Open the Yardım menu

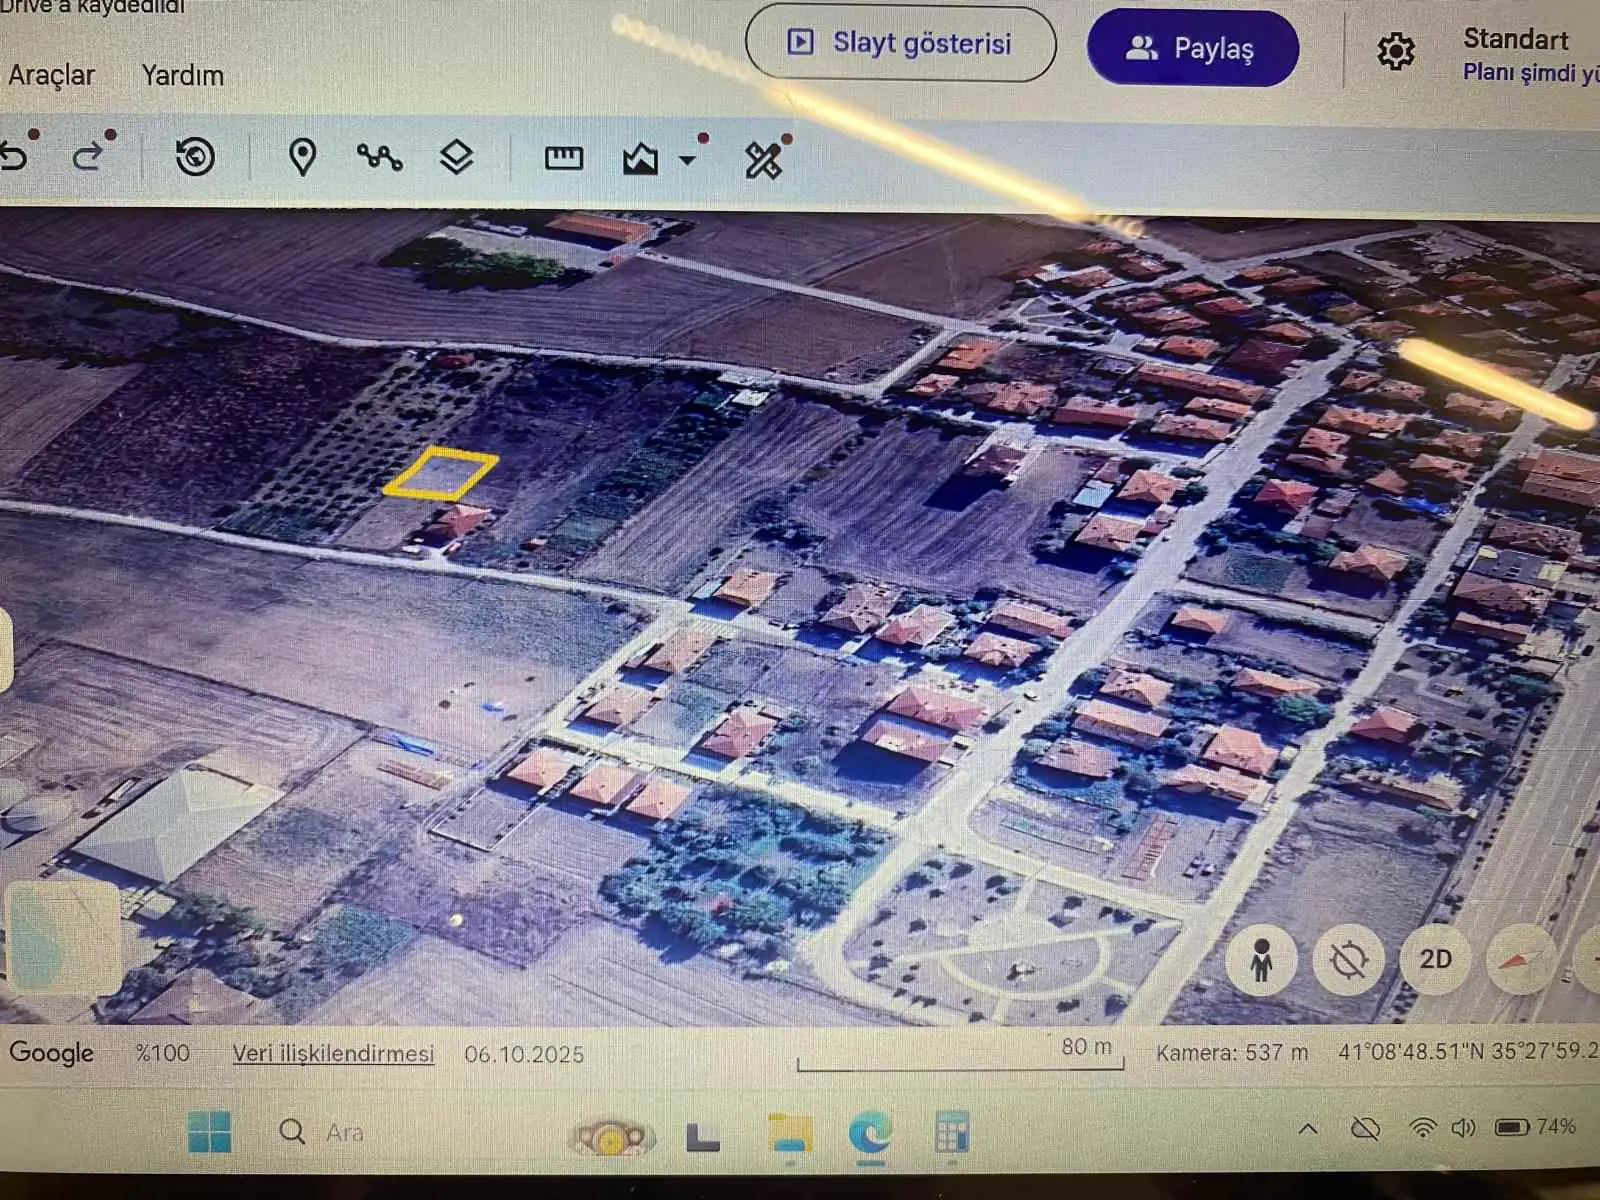tap(182, 75)
